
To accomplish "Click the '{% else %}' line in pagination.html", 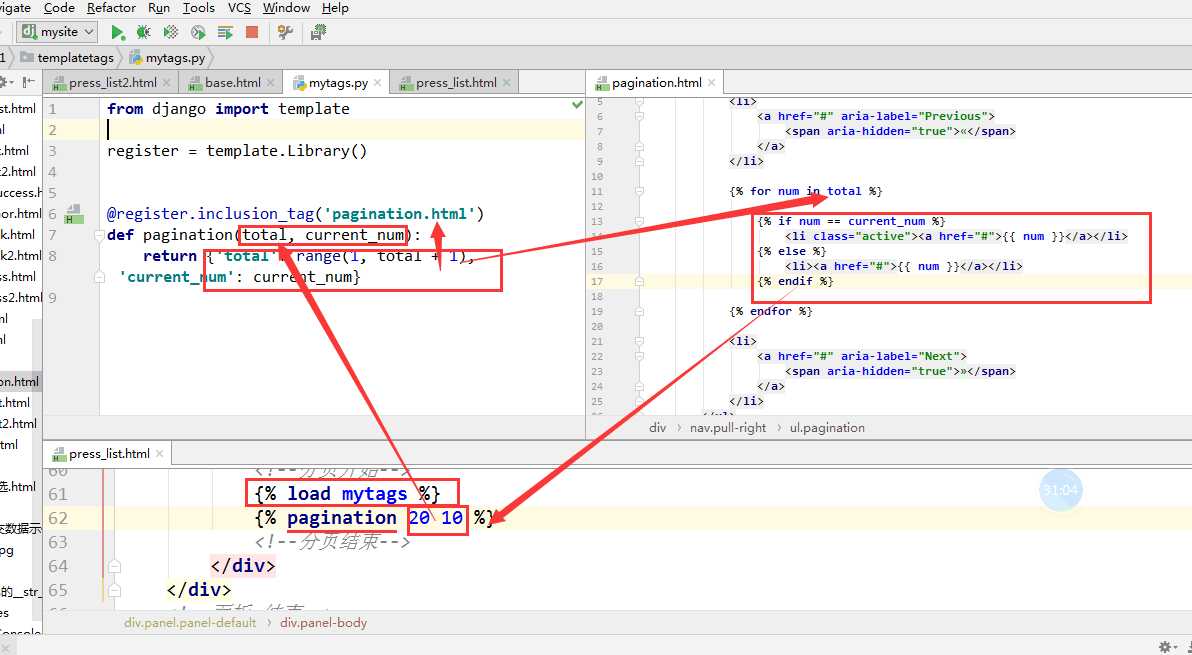I will pos(791,251).
